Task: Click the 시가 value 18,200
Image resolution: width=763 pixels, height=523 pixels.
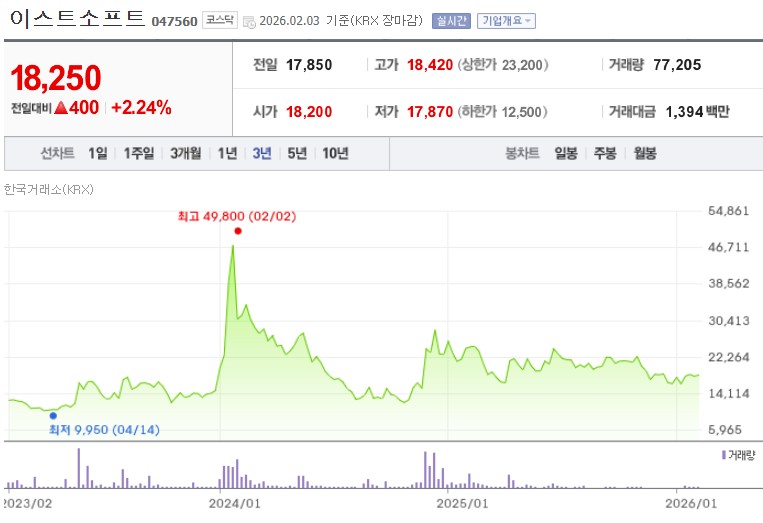Action: point(309,112)
